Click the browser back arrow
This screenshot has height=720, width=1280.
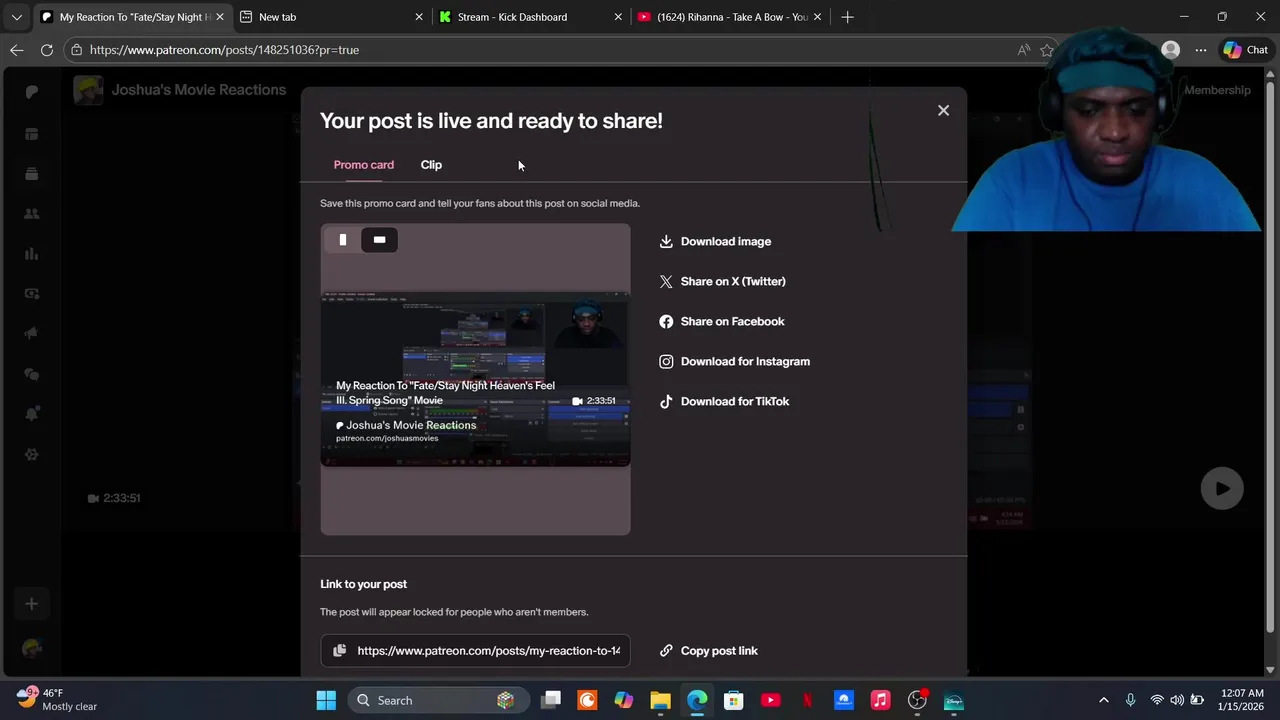[x=17, y=49]
